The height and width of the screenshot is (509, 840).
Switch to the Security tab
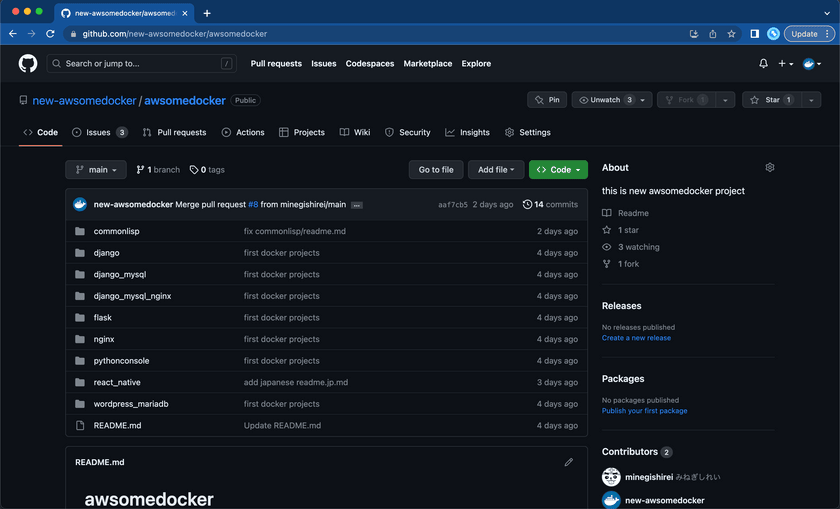tap(408, 132)
